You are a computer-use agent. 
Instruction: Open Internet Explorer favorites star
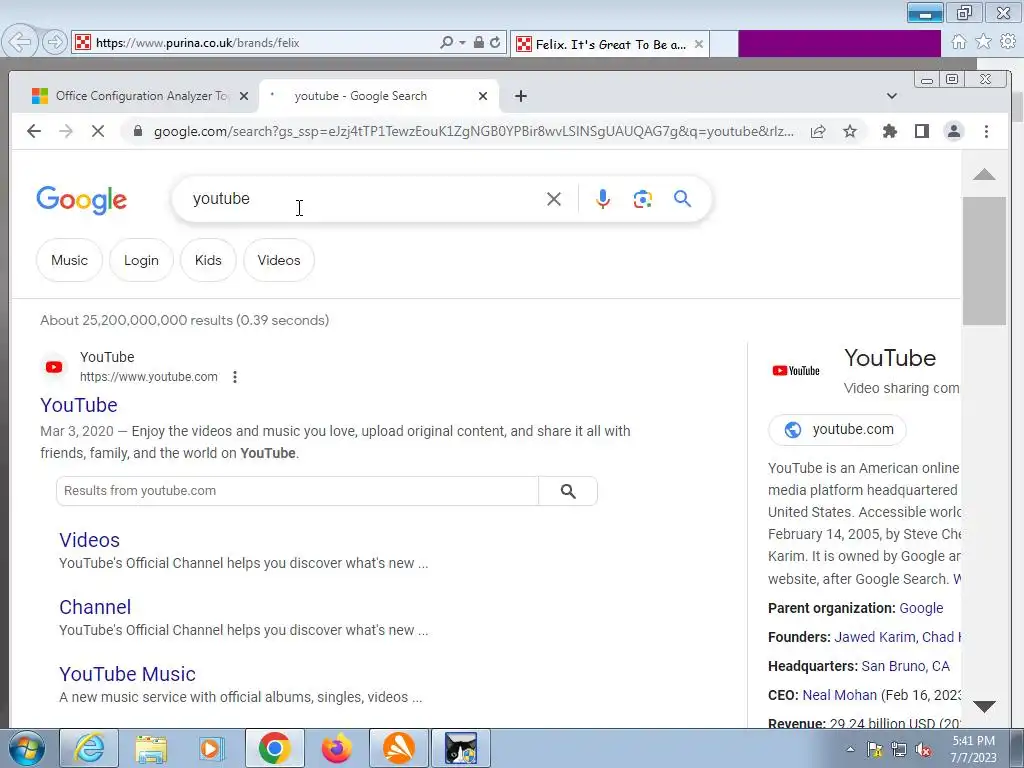pos(984,42)
